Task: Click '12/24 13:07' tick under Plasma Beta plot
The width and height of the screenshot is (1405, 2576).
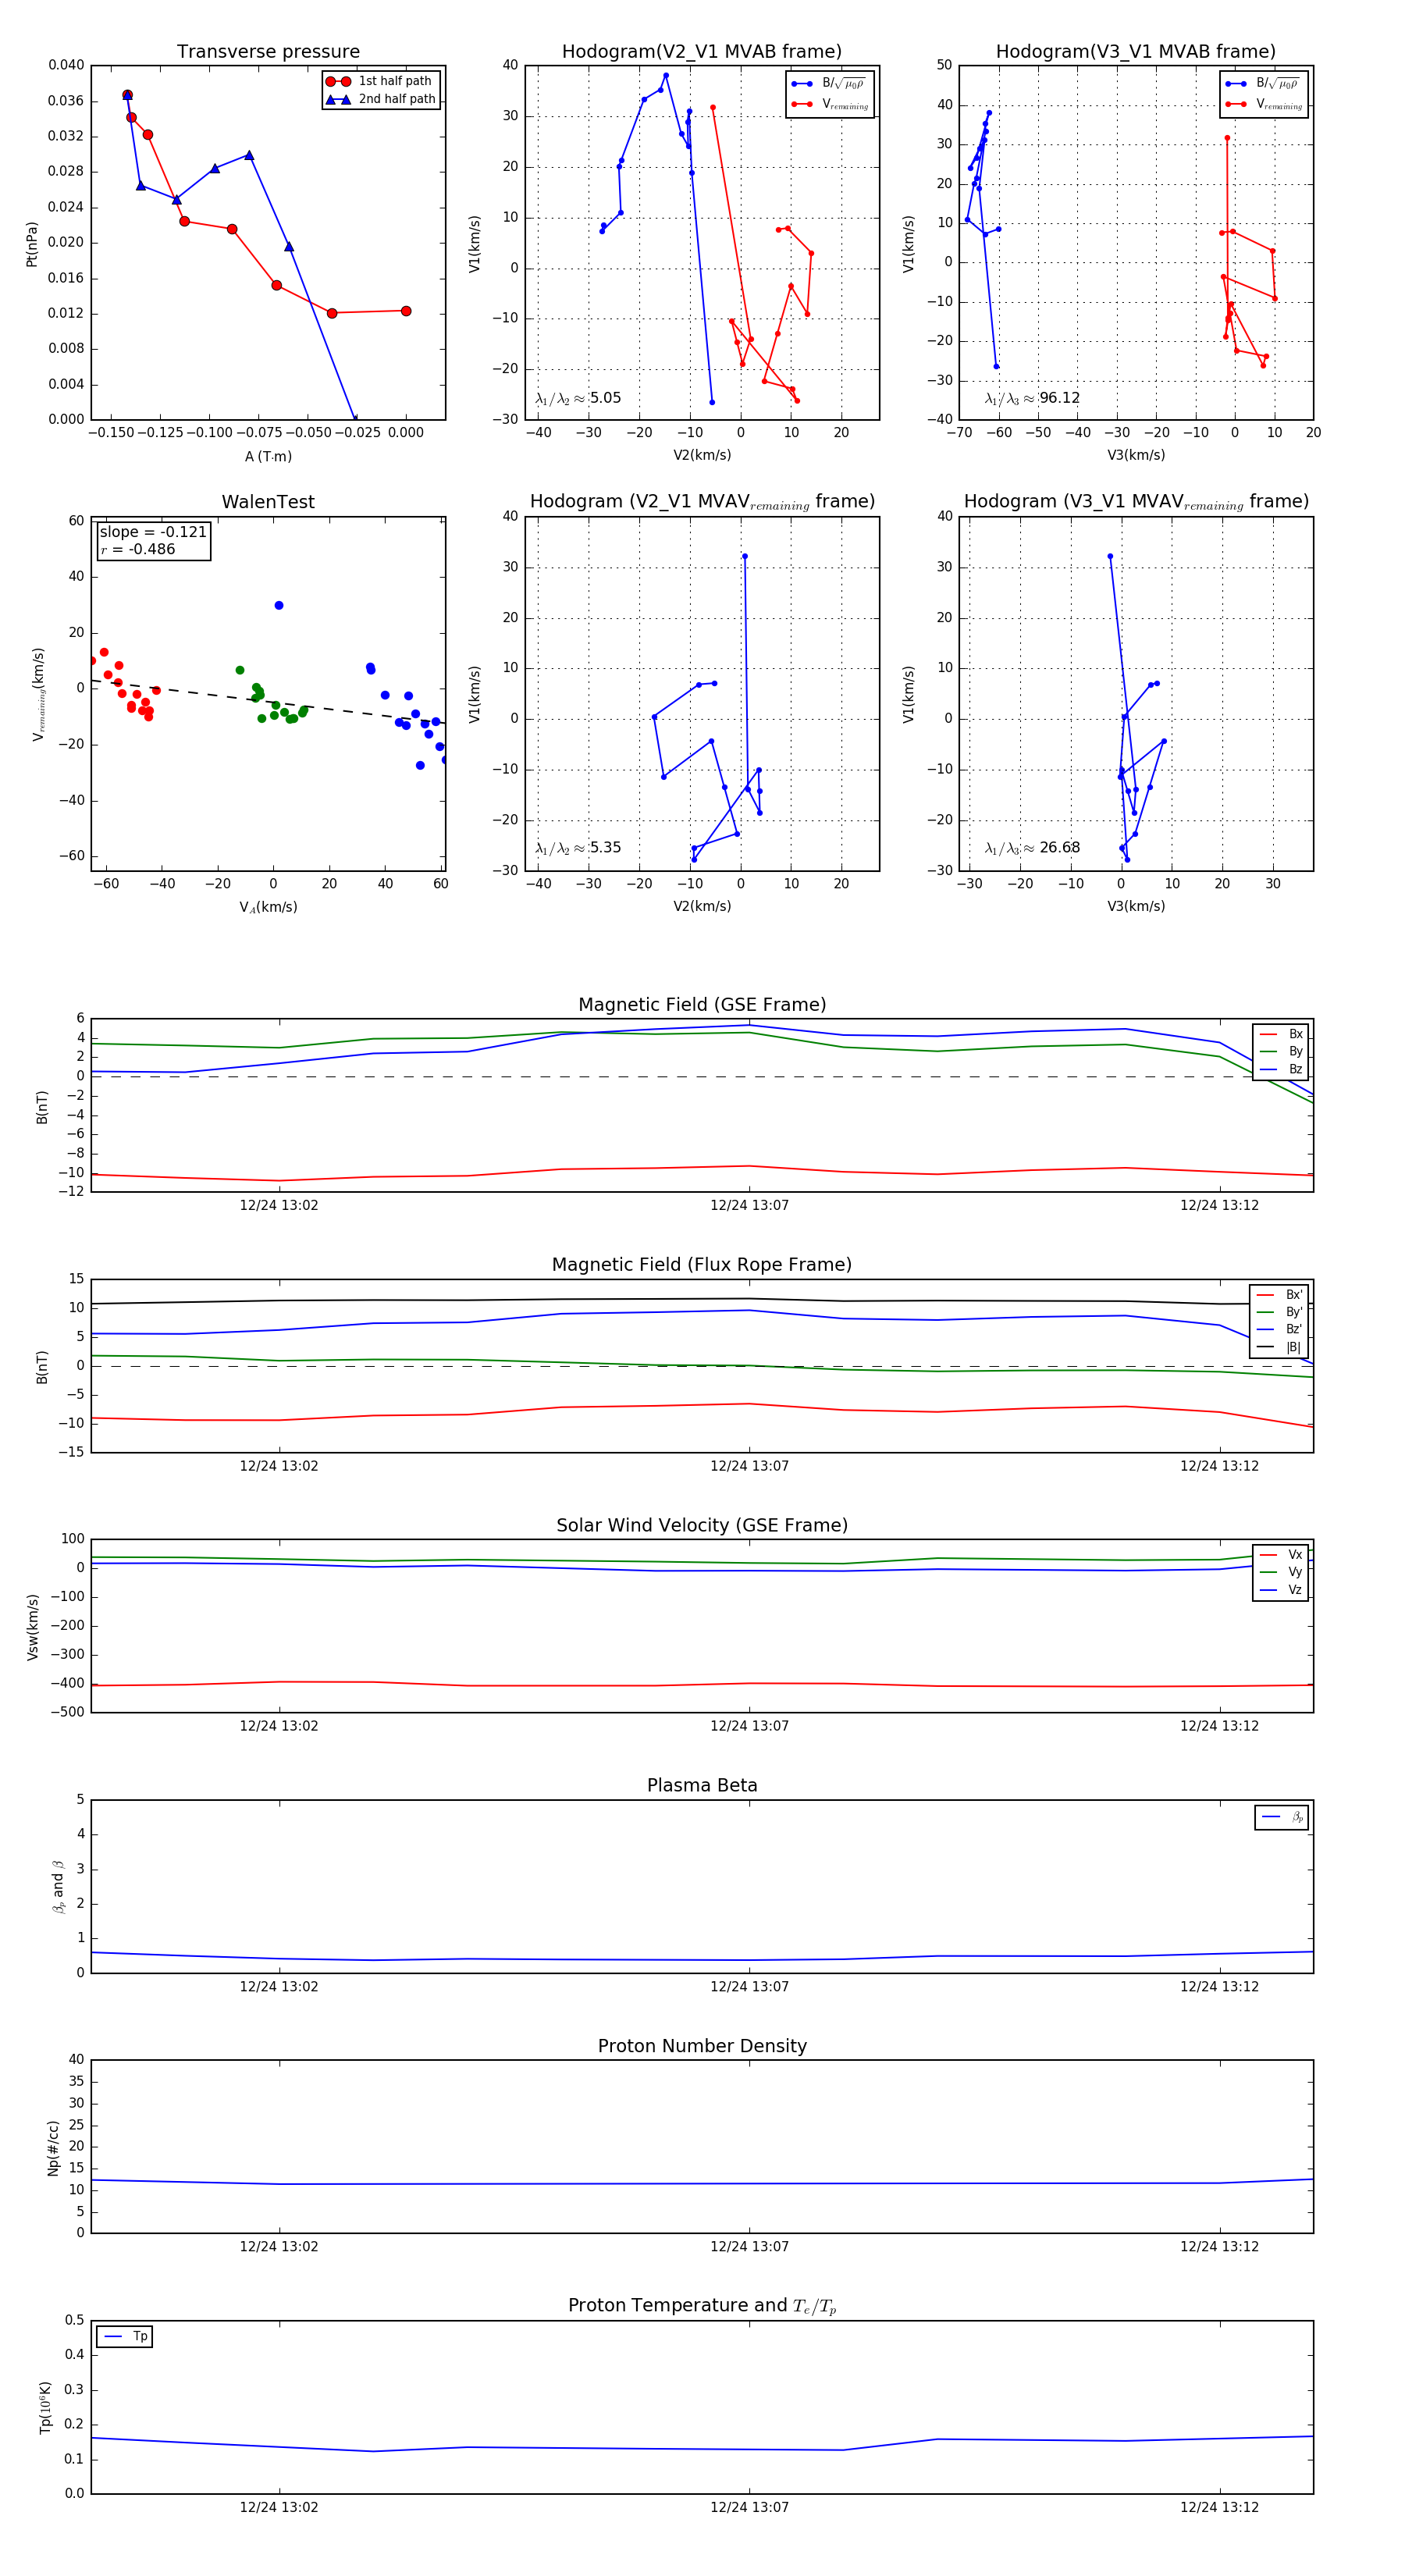Action: (x=749, y=1987)
